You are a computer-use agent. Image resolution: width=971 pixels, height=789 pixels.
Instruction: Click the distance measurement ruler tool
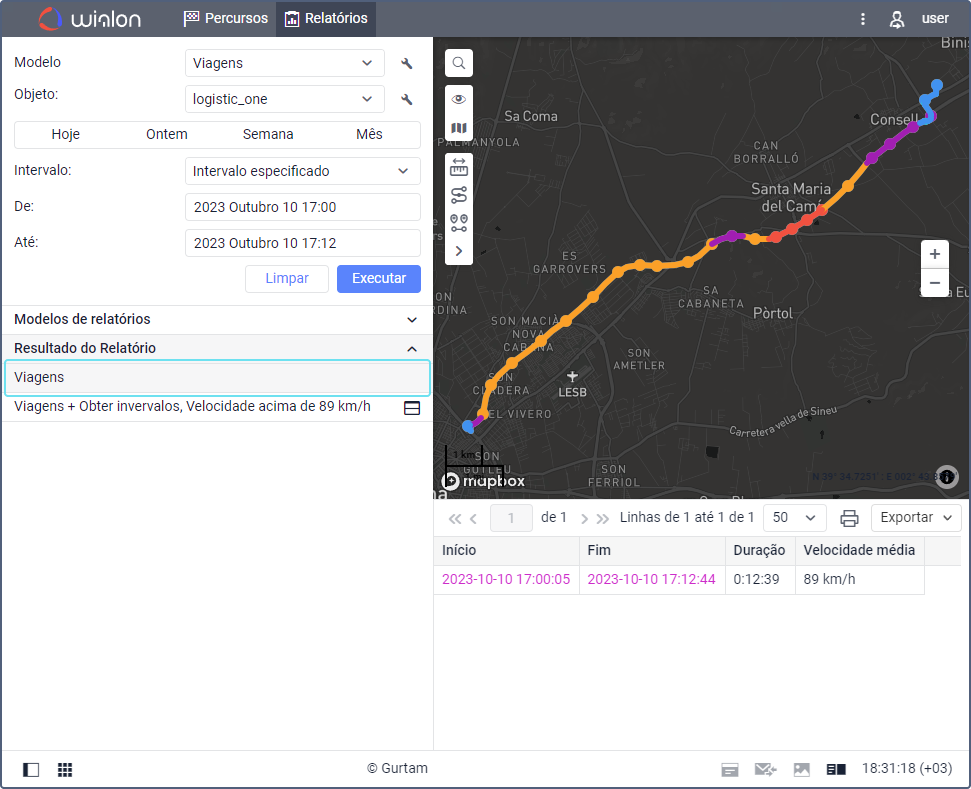[459, 167]
